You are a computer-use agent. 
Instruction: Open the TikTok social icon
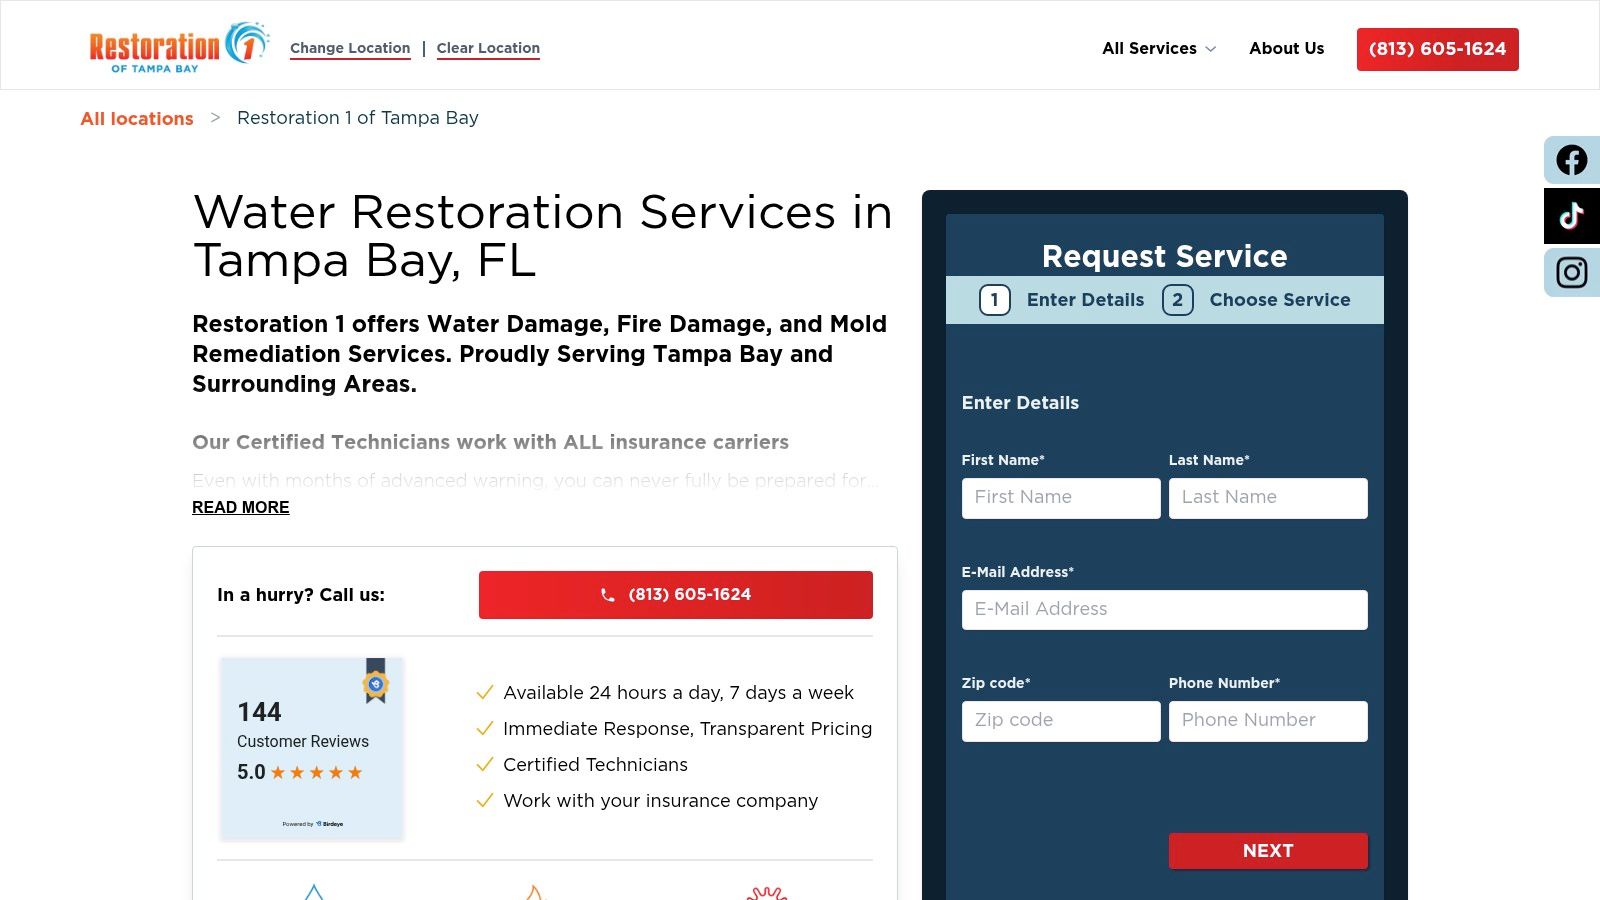click(x=1572, y=216)
